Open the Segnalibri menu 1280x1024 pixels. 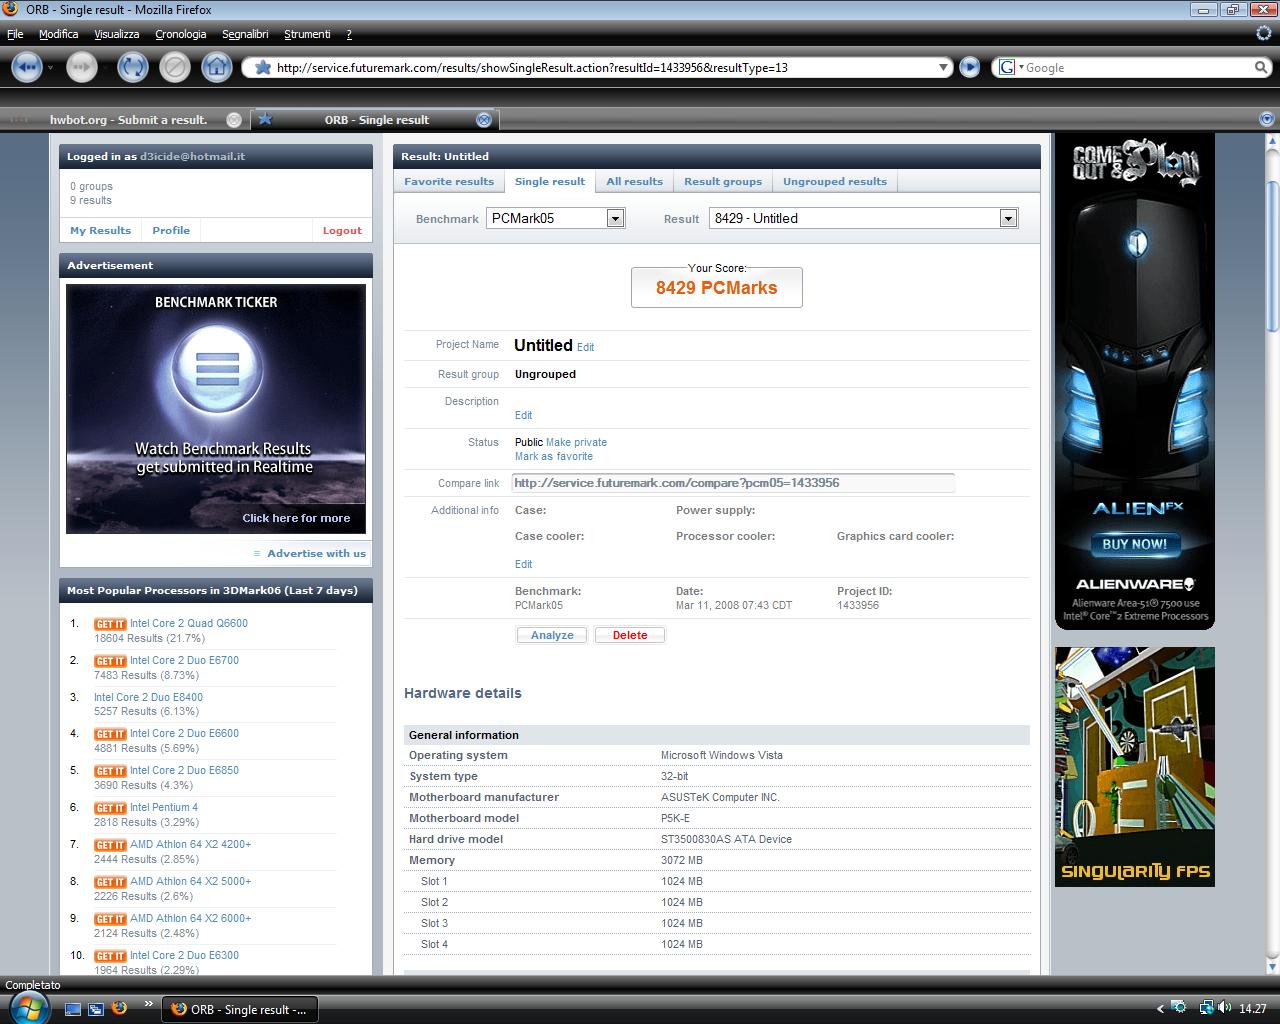[245, 34]
